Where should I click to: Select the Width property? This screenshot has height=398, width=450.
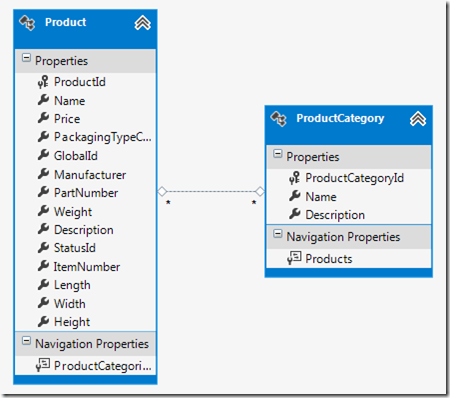[x=70, y=304]
